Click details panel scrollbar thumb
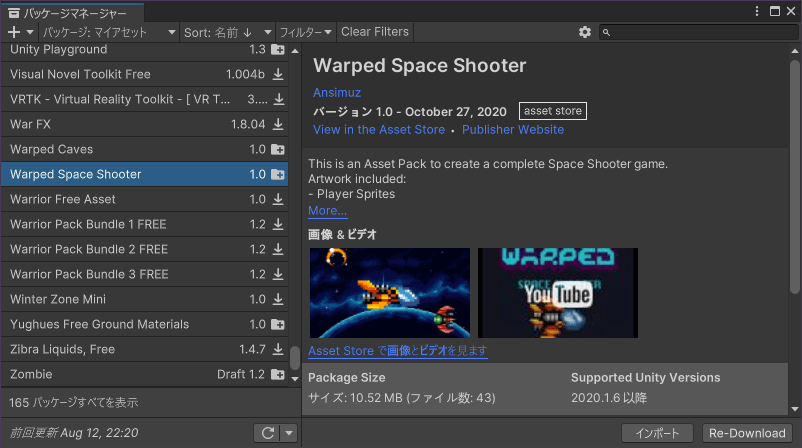This screenshot has height=448, width=802. coord(794,176)
